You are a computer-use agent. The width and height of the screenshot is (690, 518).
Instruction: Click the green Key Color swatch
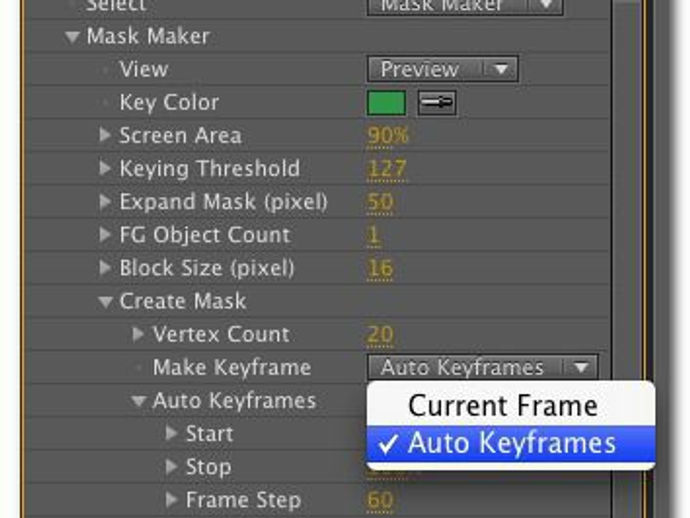pos(387,103)
